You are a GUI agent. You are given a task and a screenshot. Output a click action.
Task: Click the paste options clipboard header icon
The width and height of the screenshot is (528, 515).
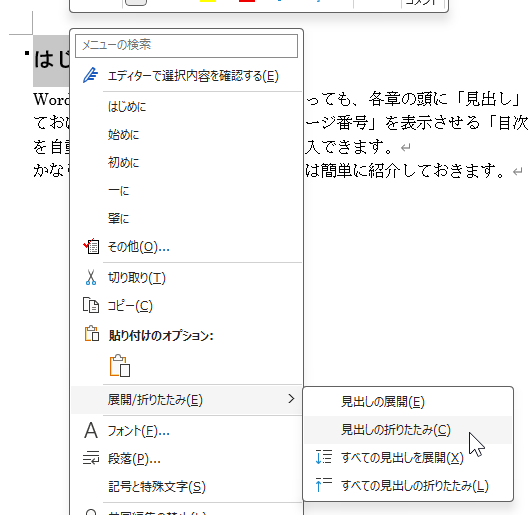click(x=92, y=333)
